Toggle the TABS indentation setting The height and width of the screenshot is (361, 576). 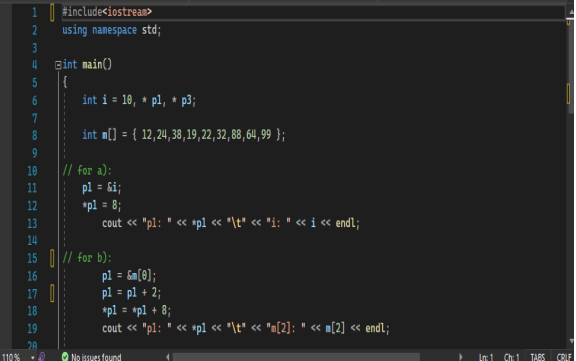point(537,357)
